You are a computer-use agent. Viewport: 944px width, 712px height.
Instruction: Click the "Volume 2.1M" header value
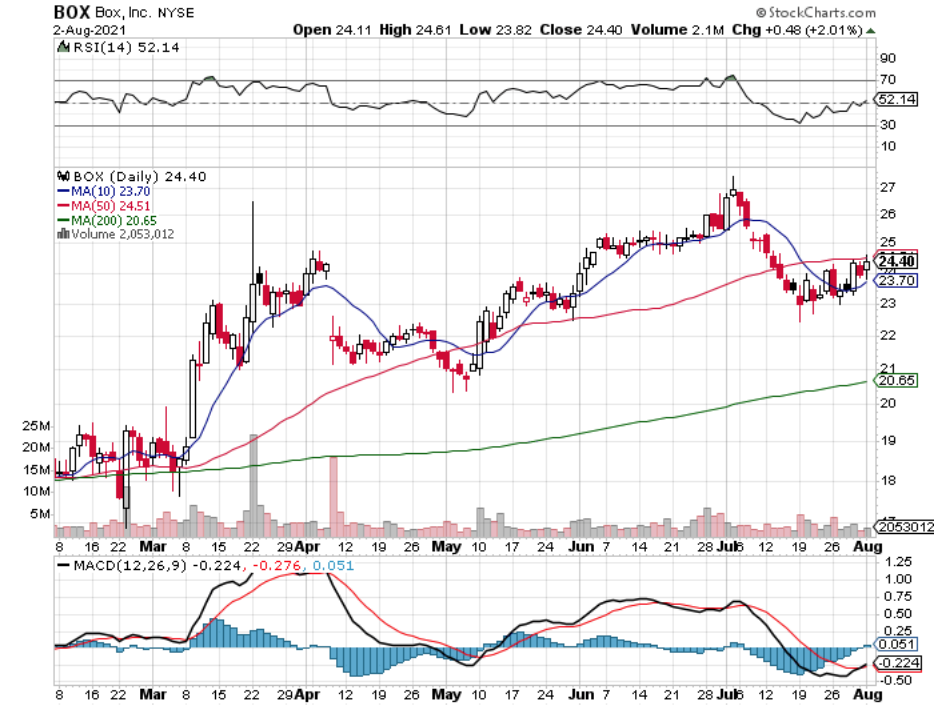677,30
